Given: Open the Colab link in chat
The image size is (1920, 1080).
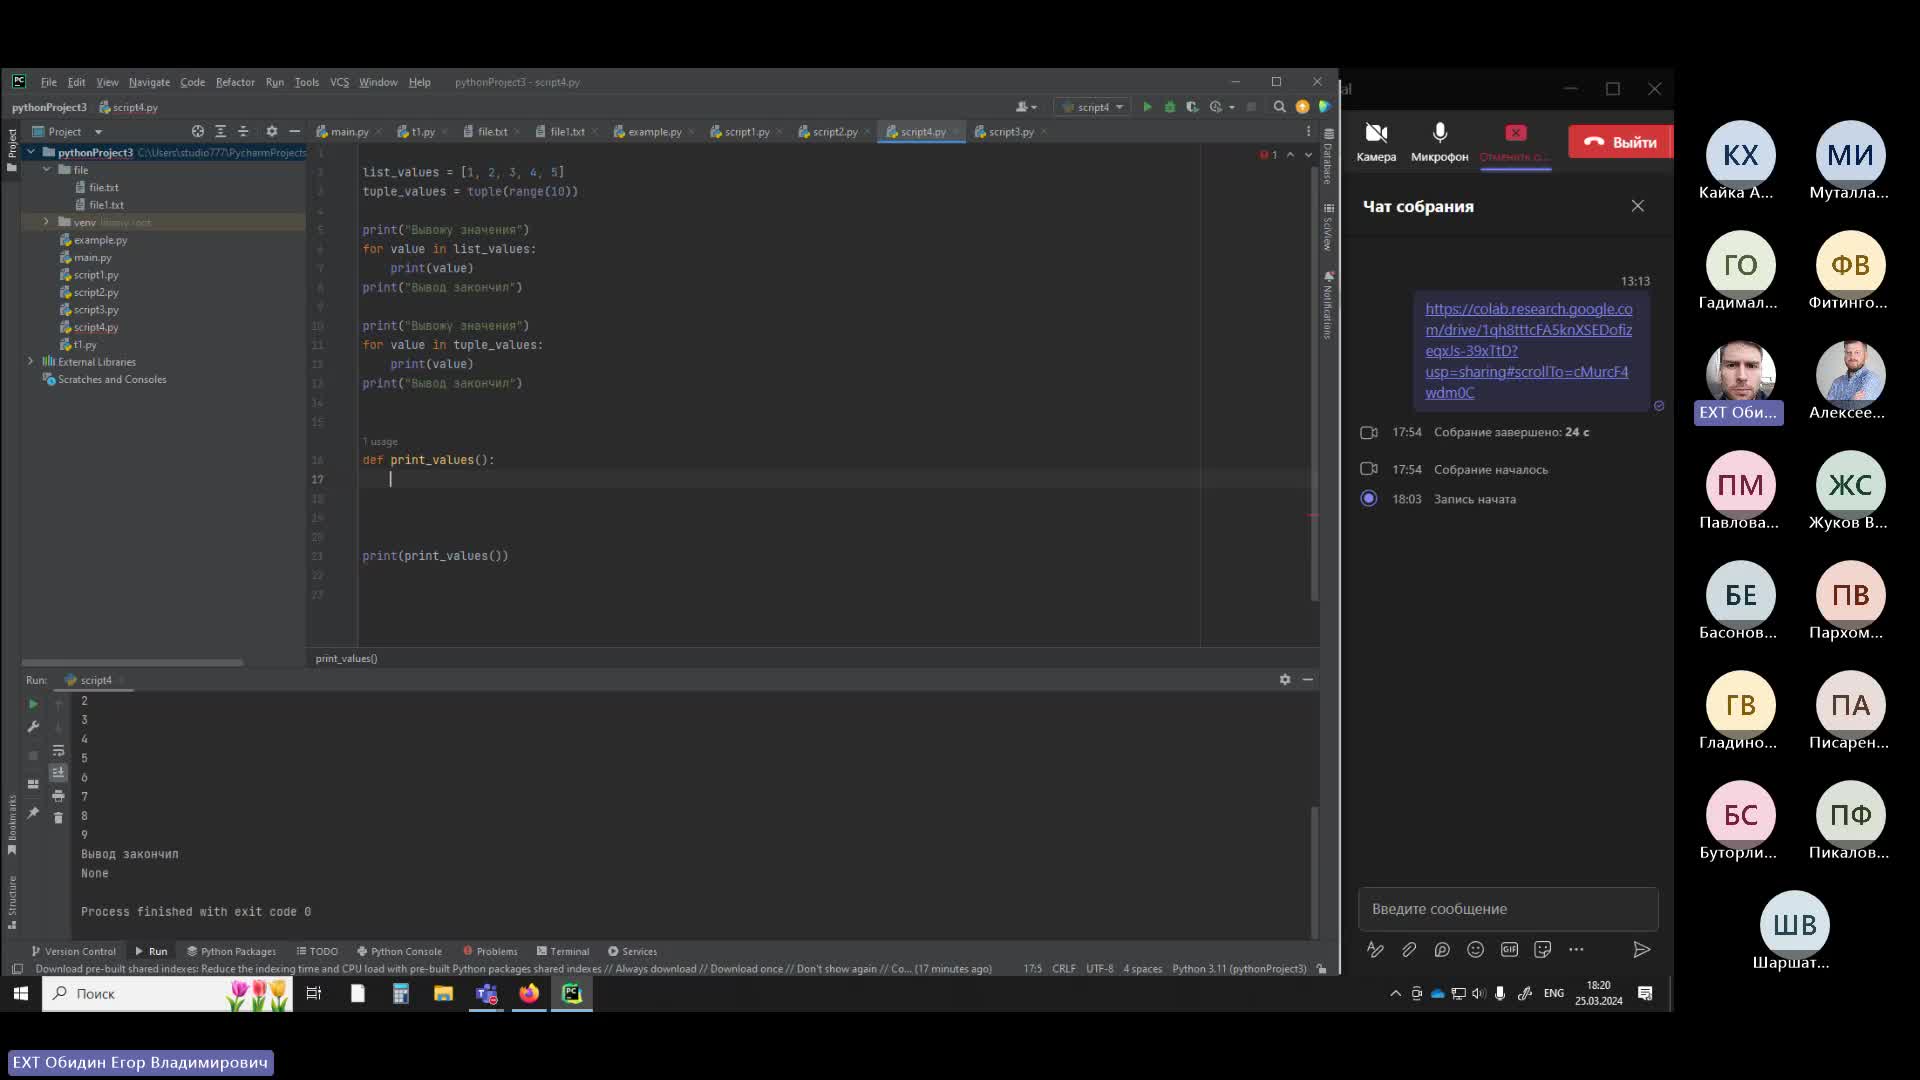Looking at the screenshot, I should [x=1528, y=351].
